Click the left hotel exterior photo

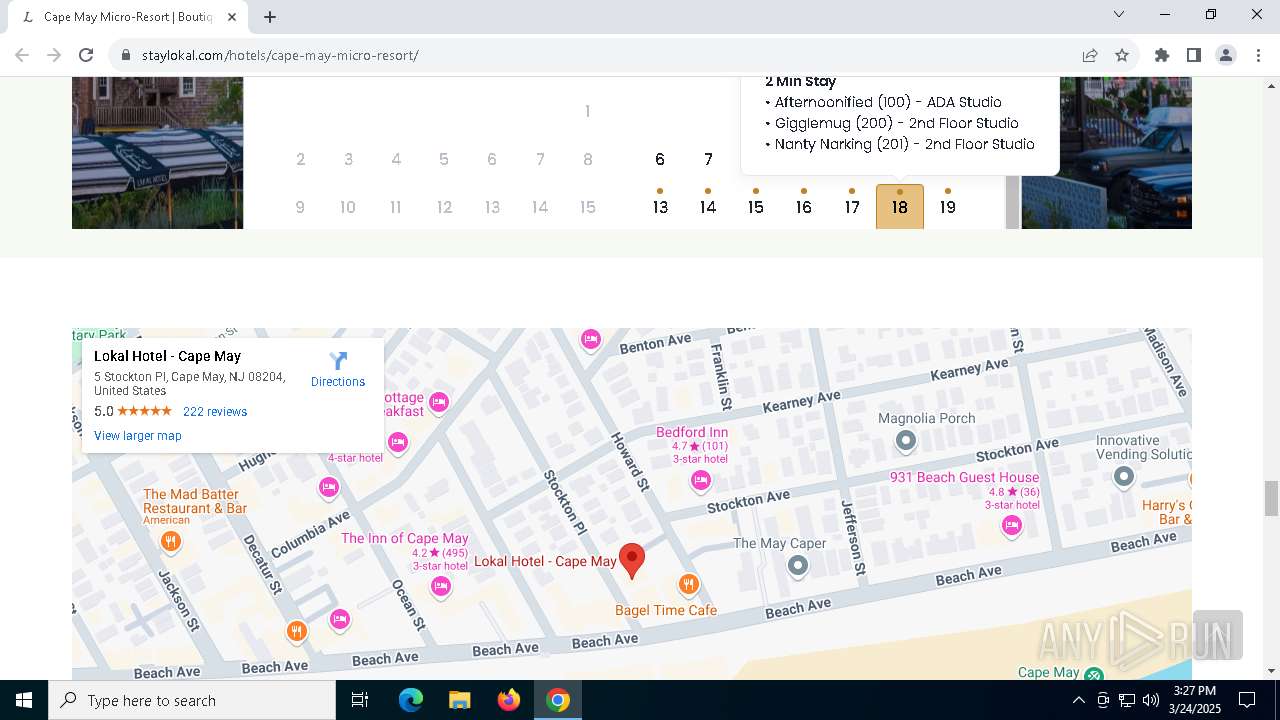157,153
